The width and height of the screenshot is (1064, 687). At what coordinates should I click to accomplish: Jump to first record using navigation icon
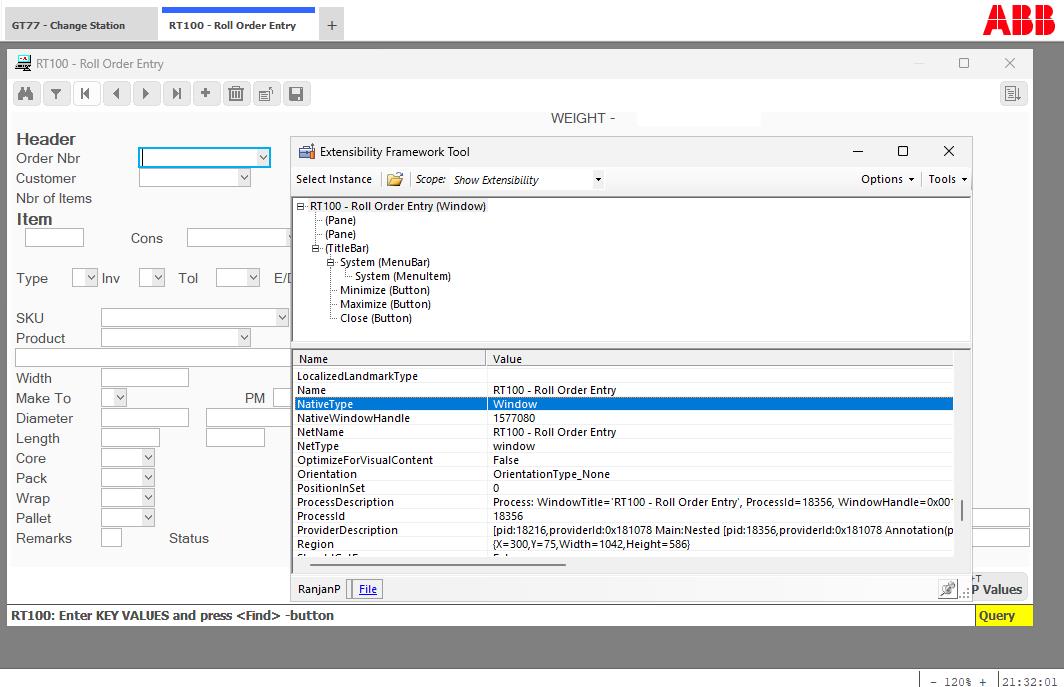click(x=87, y=93)
